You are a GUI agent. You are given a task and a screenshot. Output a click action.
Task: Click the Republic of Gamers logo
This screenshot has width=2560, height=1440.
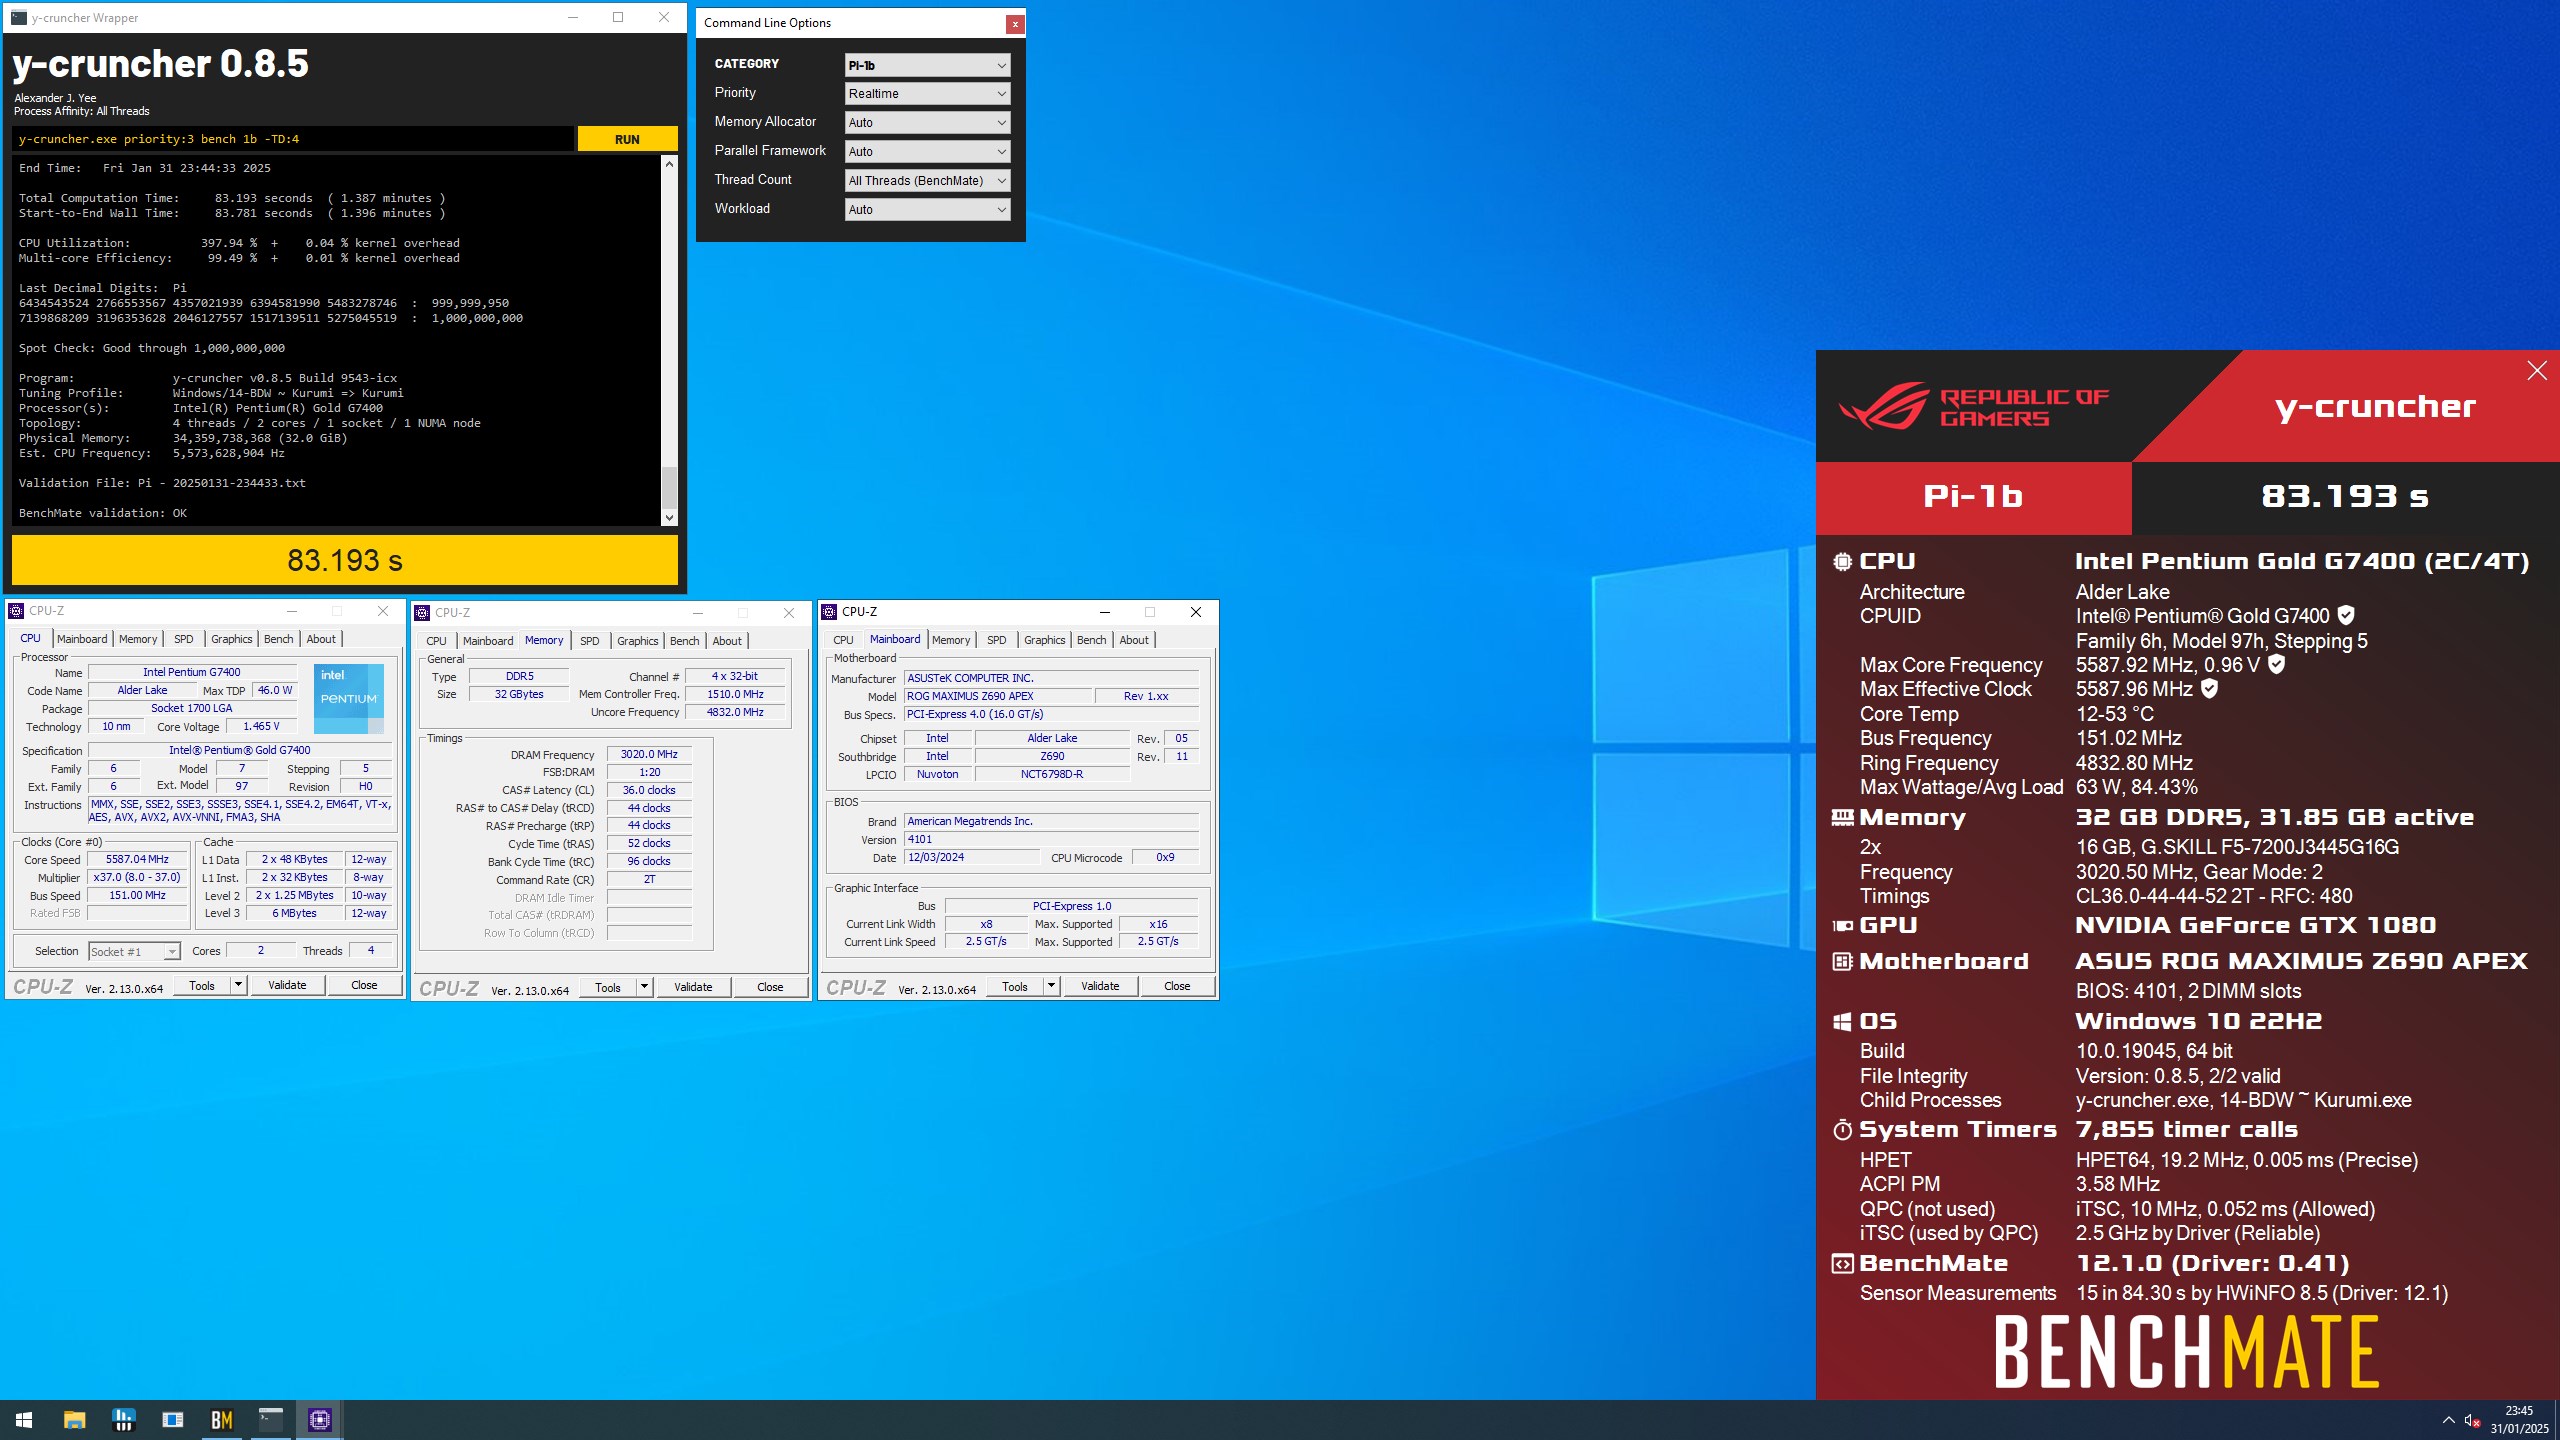point(1972,406)
